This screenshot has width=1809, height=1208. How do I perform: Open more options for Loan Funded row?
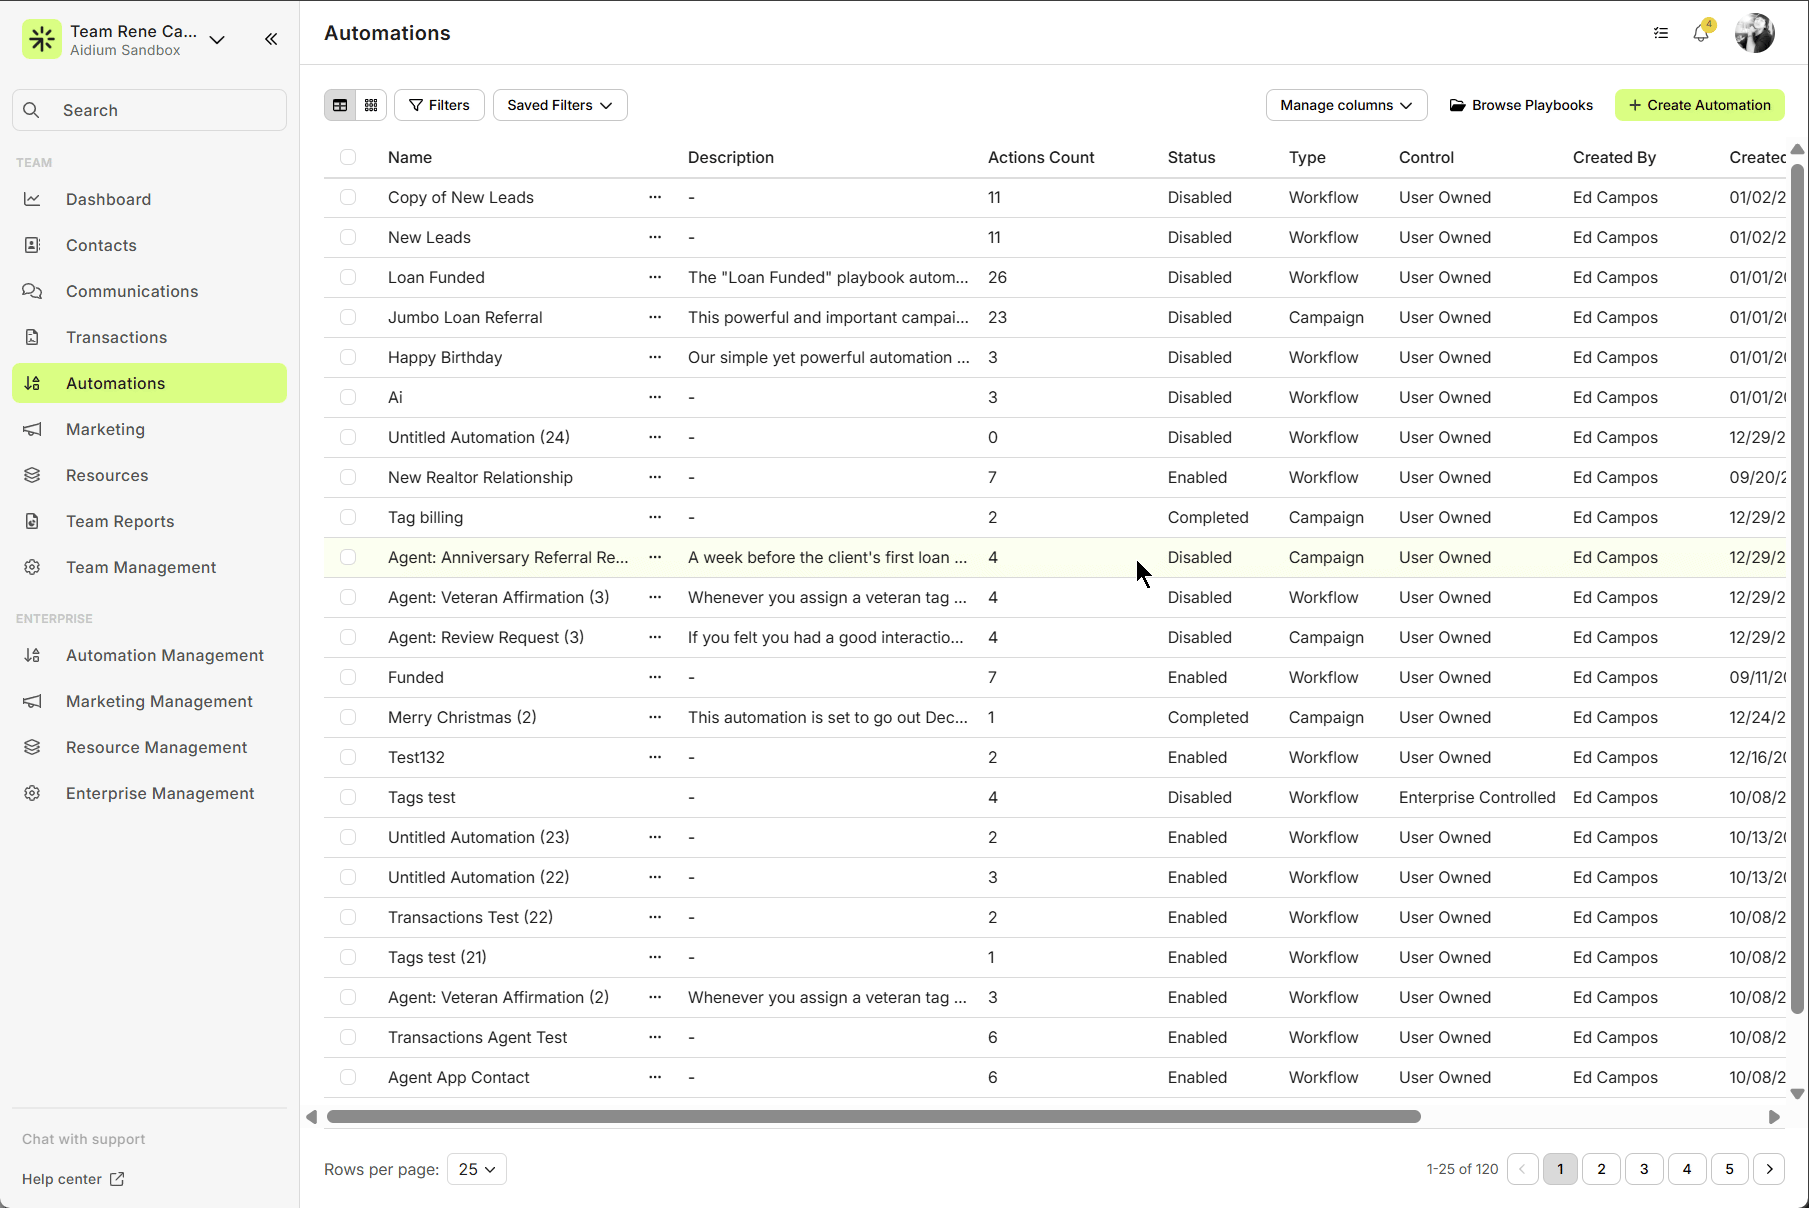pos(655,277)
